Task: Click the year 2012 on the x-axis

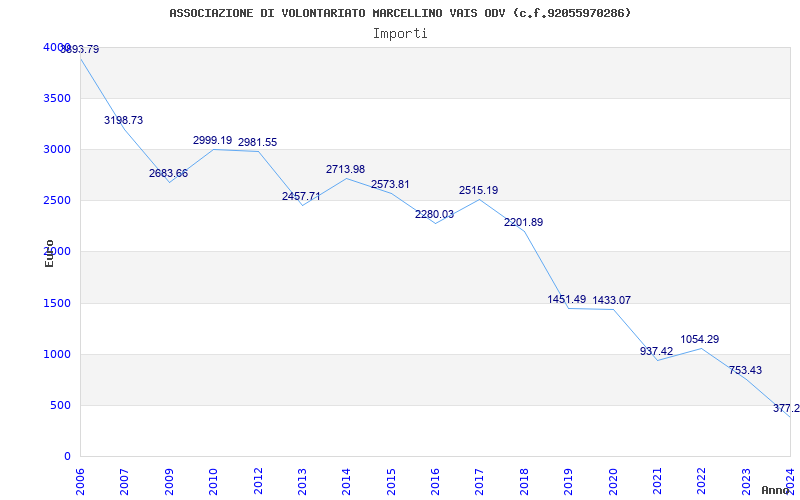Action: click(x=258, y=481)
